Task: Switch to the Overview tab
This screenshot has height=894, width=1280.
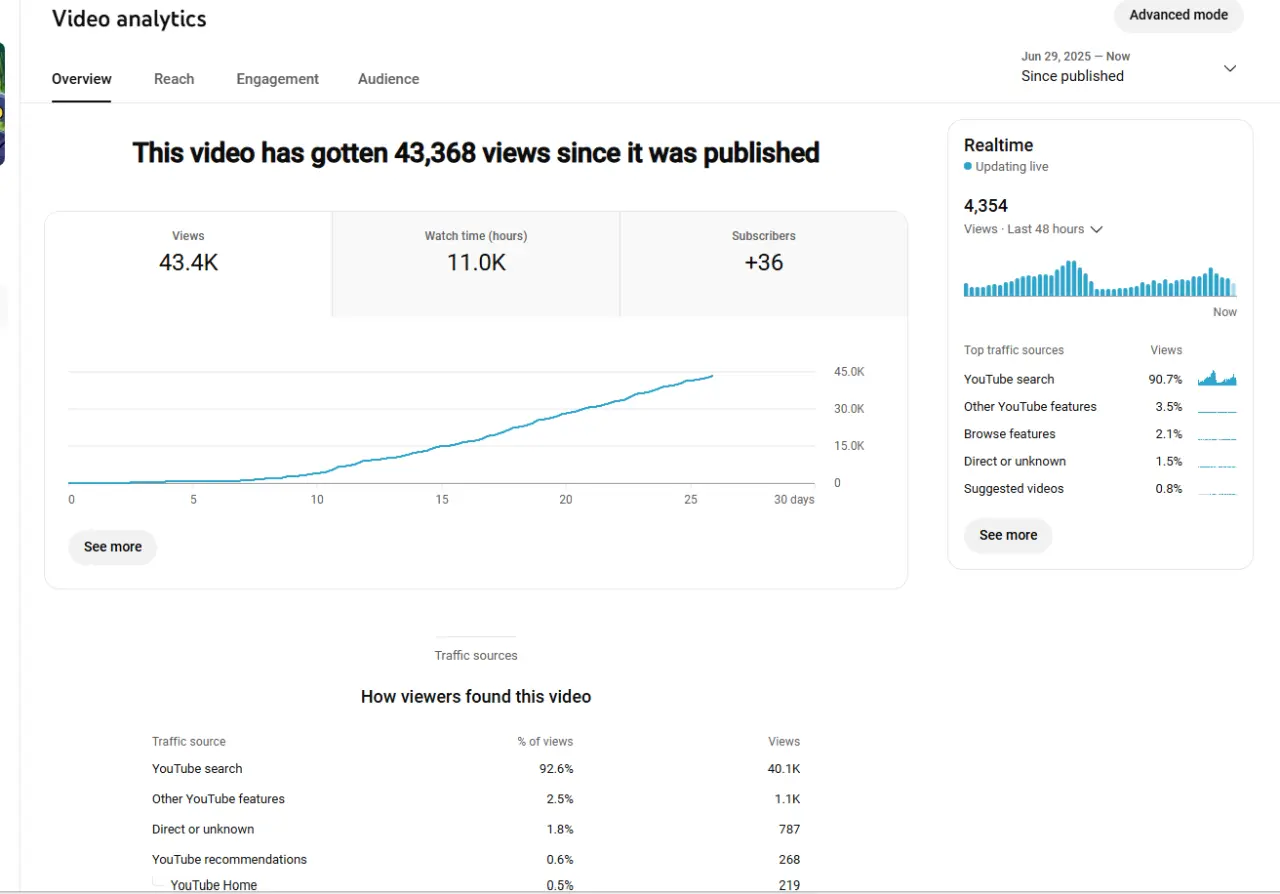Action: (82, 79)
